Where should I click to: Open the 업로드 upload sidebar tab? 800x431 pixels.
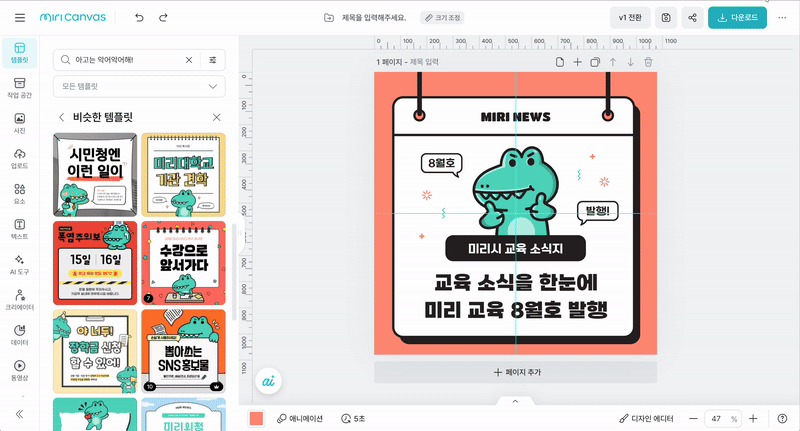pos(19,159)
